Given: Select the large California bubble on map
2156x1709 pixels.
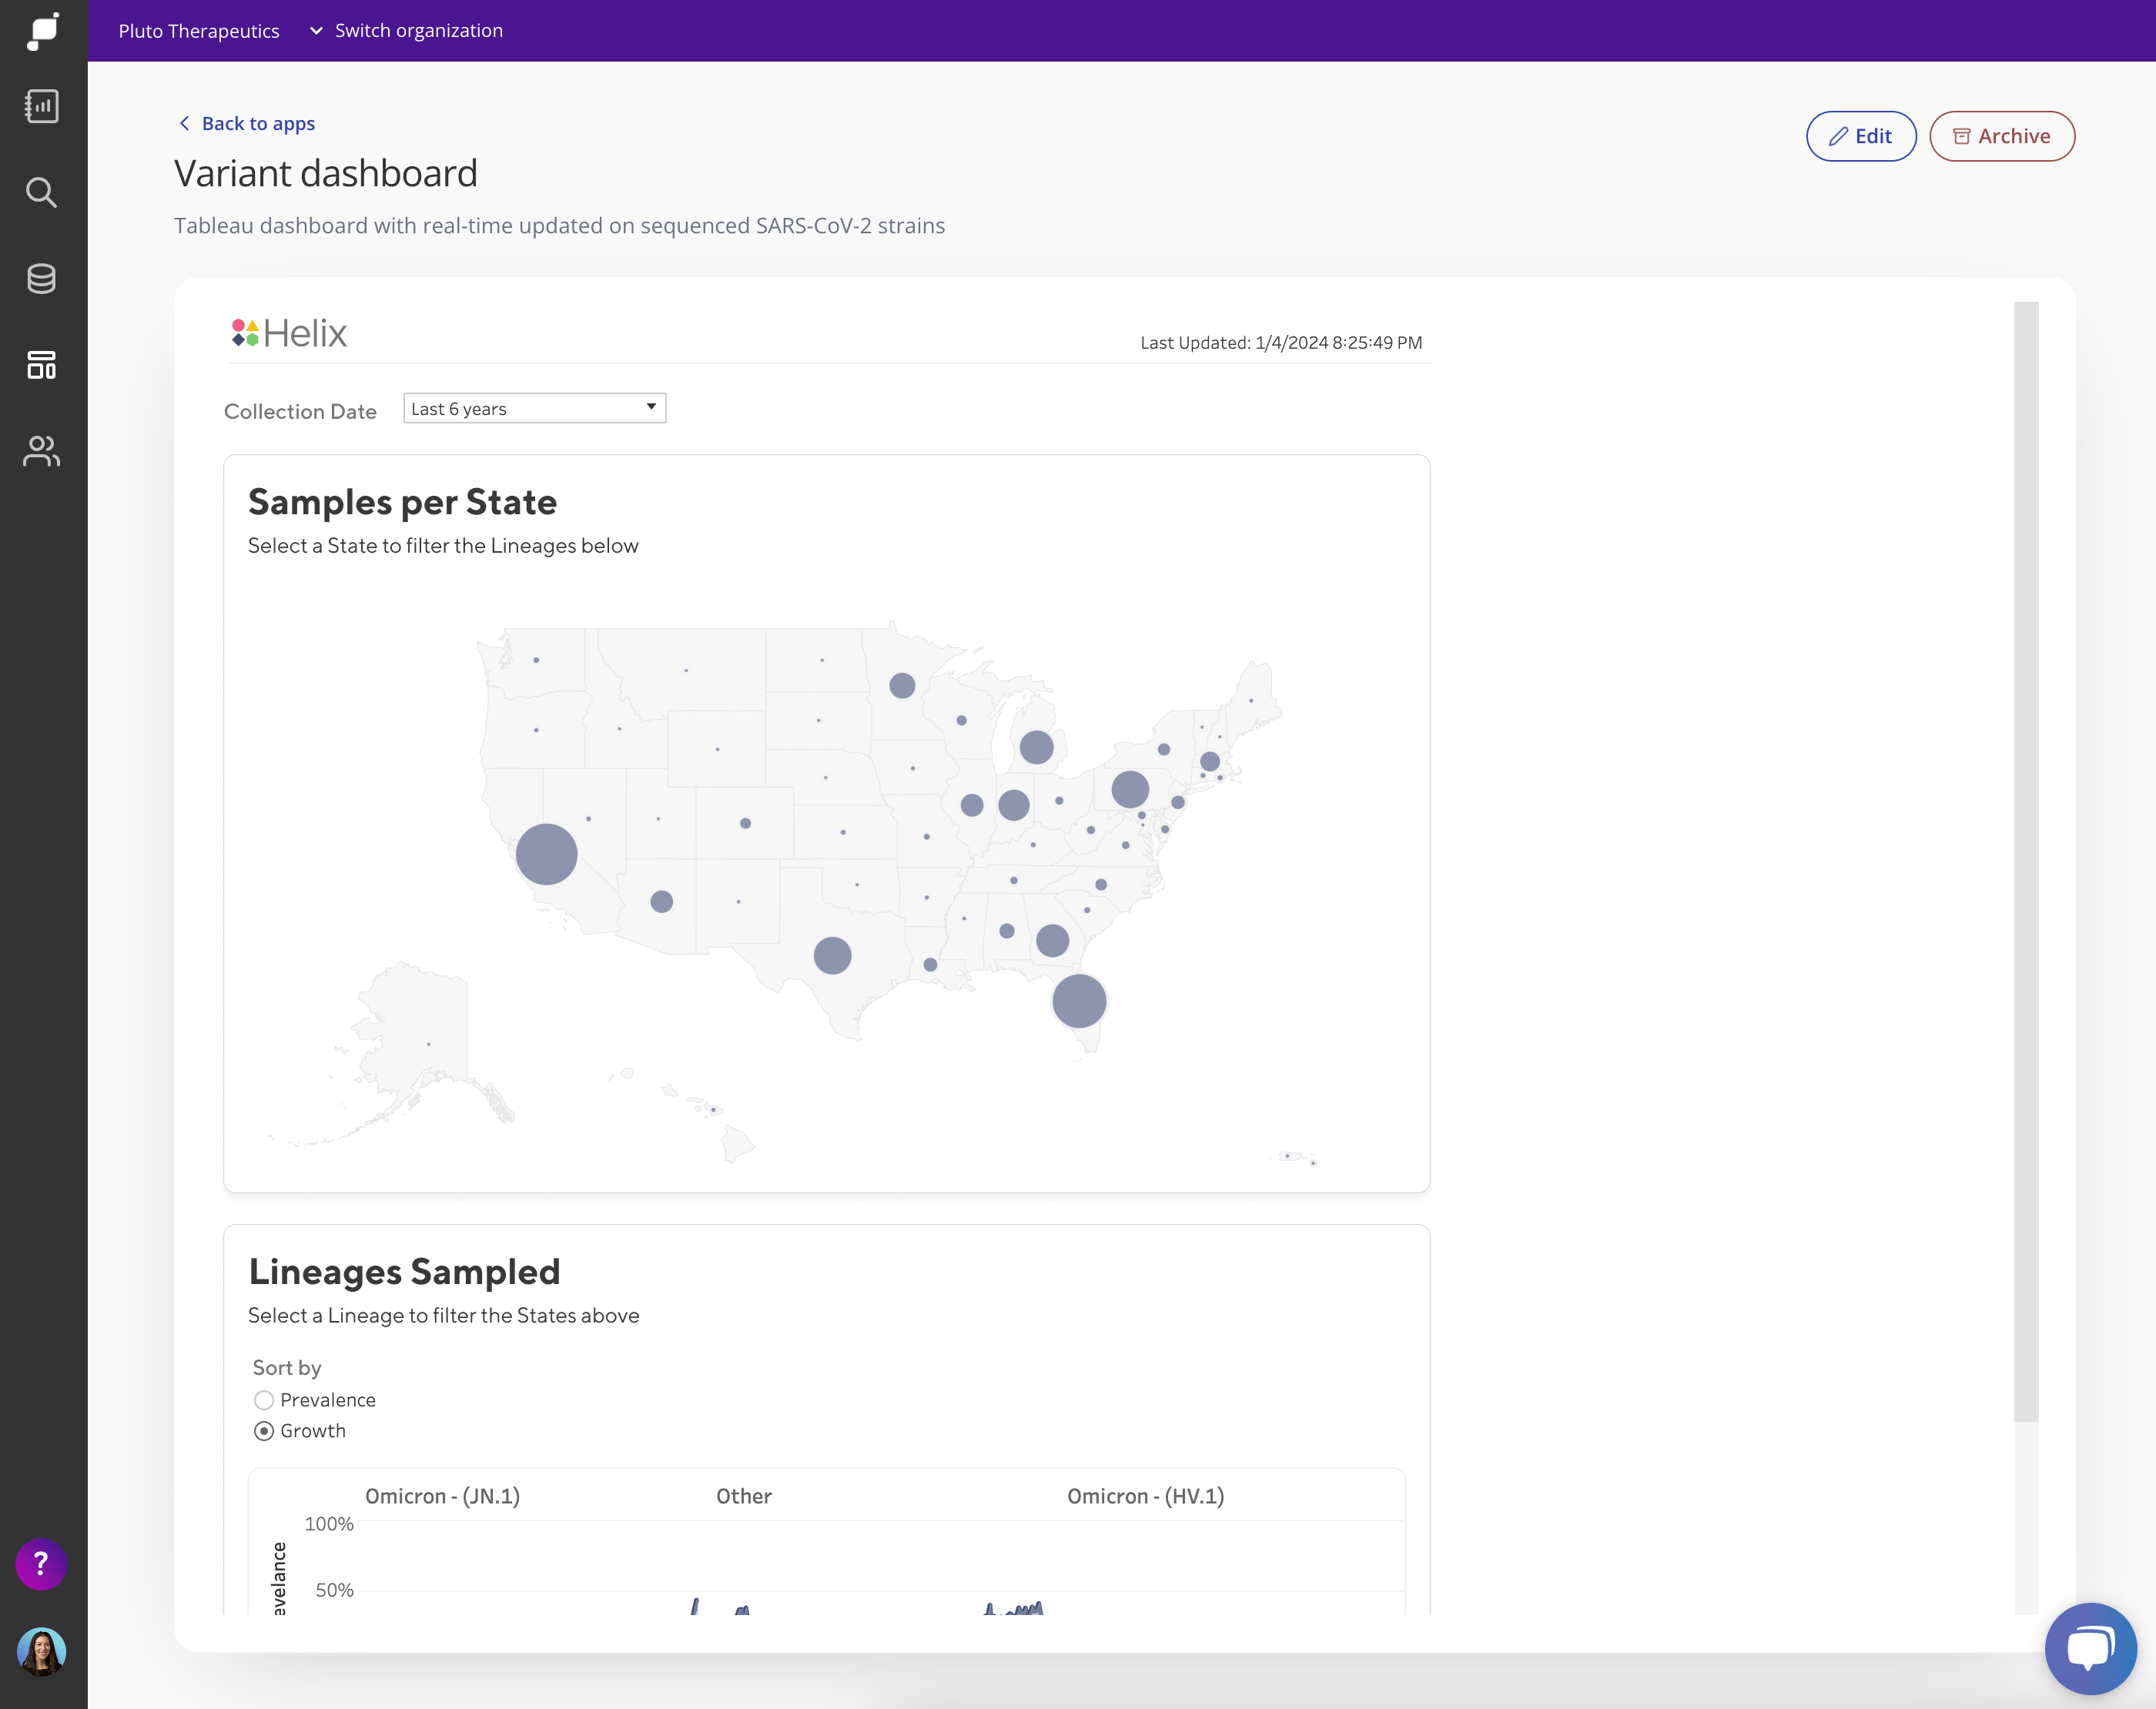Looking at the screenshot, I should click(x=546, y=854).
